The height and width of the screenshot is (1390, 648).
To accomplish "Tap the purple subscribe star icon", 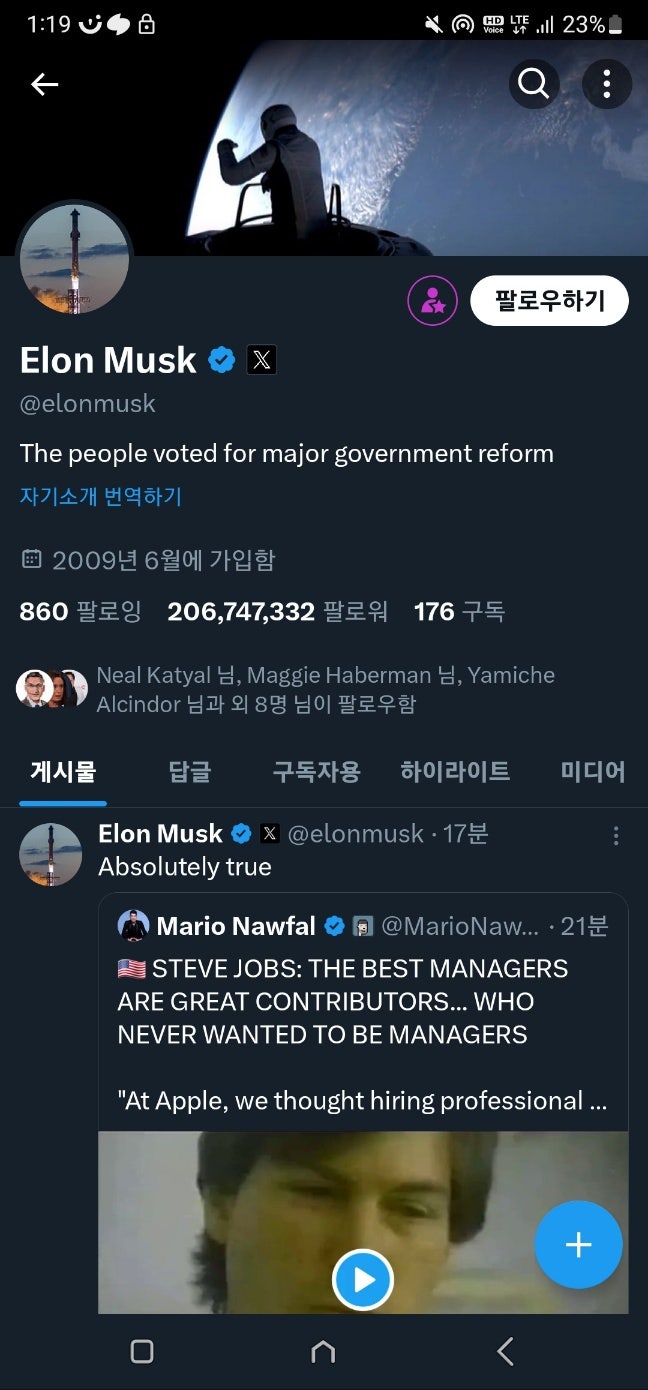I will (x=432, y=300).
